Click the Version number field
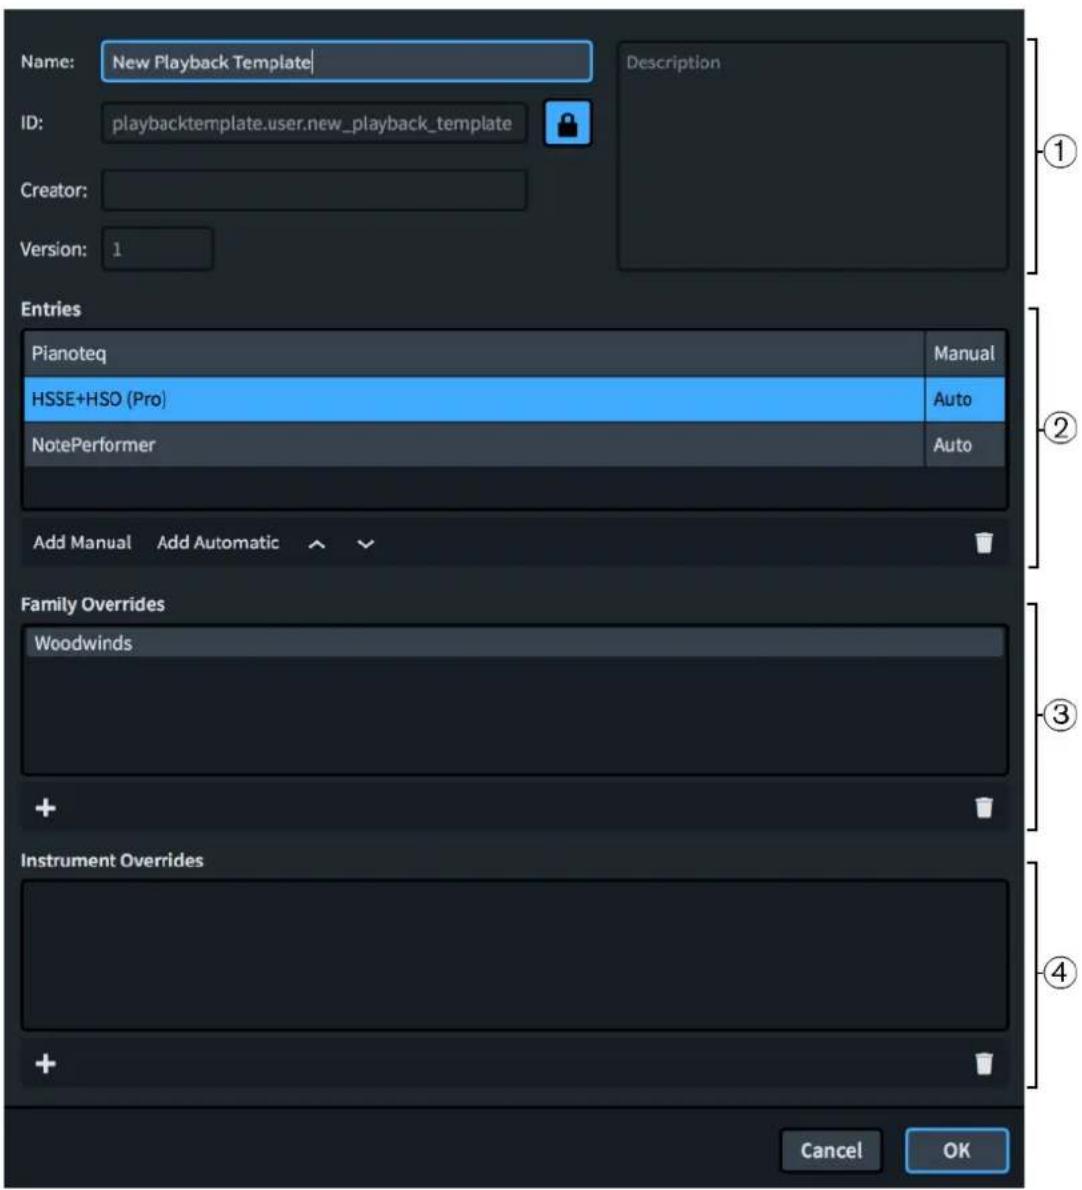The image size is (1082, 1190). 158,249
